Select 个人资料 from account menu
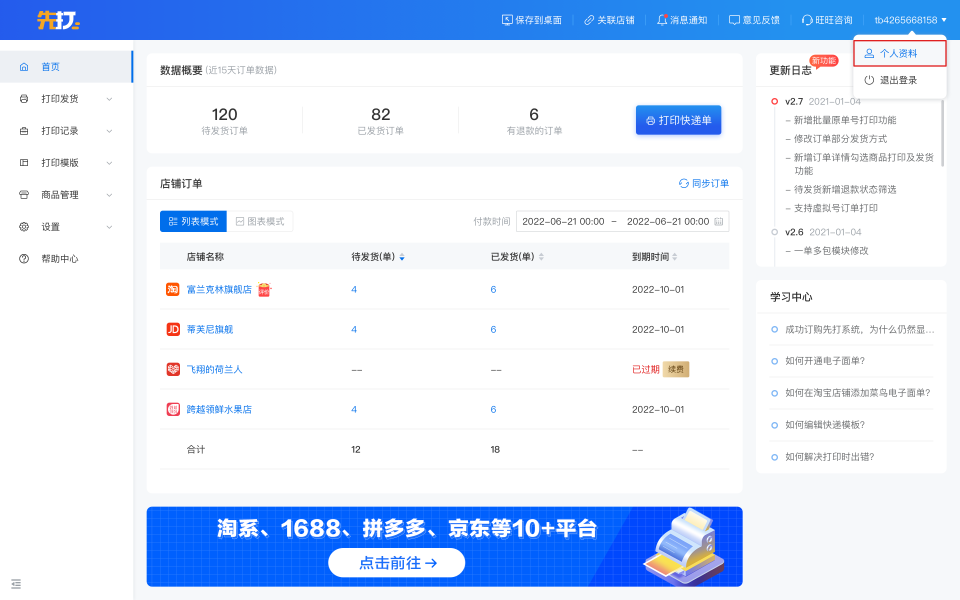 pyautogui.click(x=899, y=53)
